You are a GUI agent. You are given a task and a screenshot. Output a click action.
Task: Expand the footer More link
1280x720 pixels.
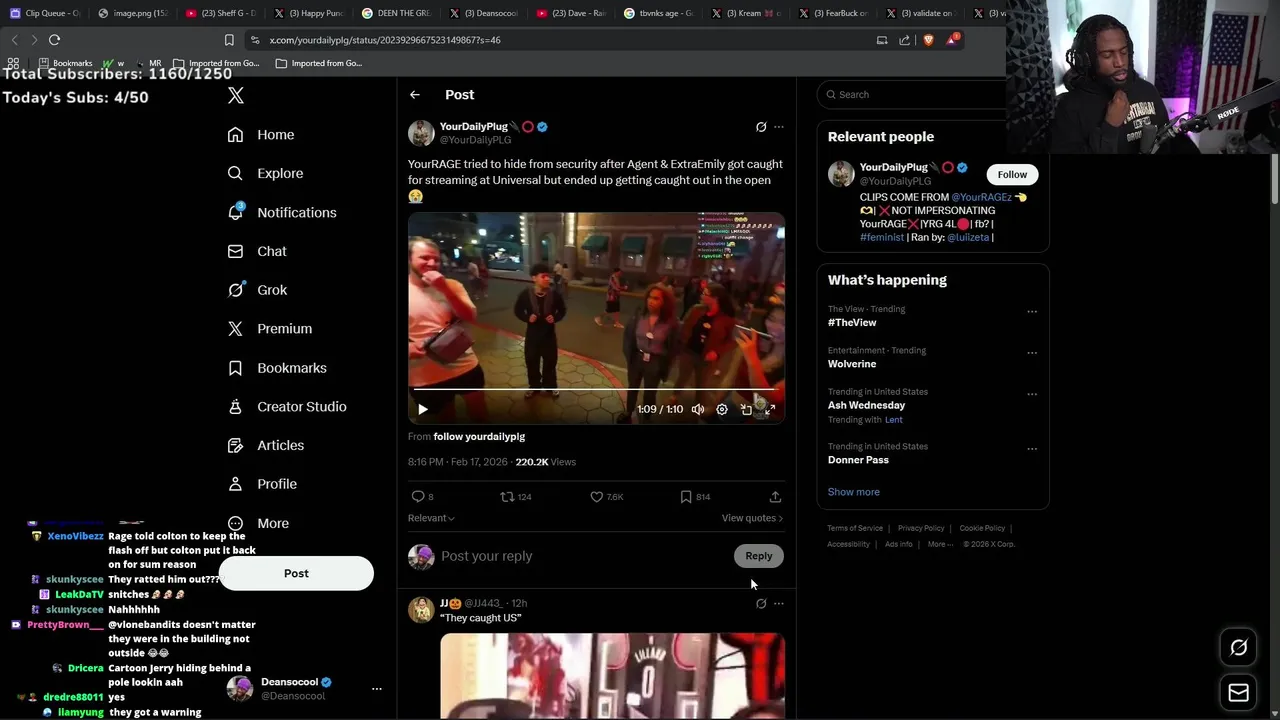pos(940,544)
